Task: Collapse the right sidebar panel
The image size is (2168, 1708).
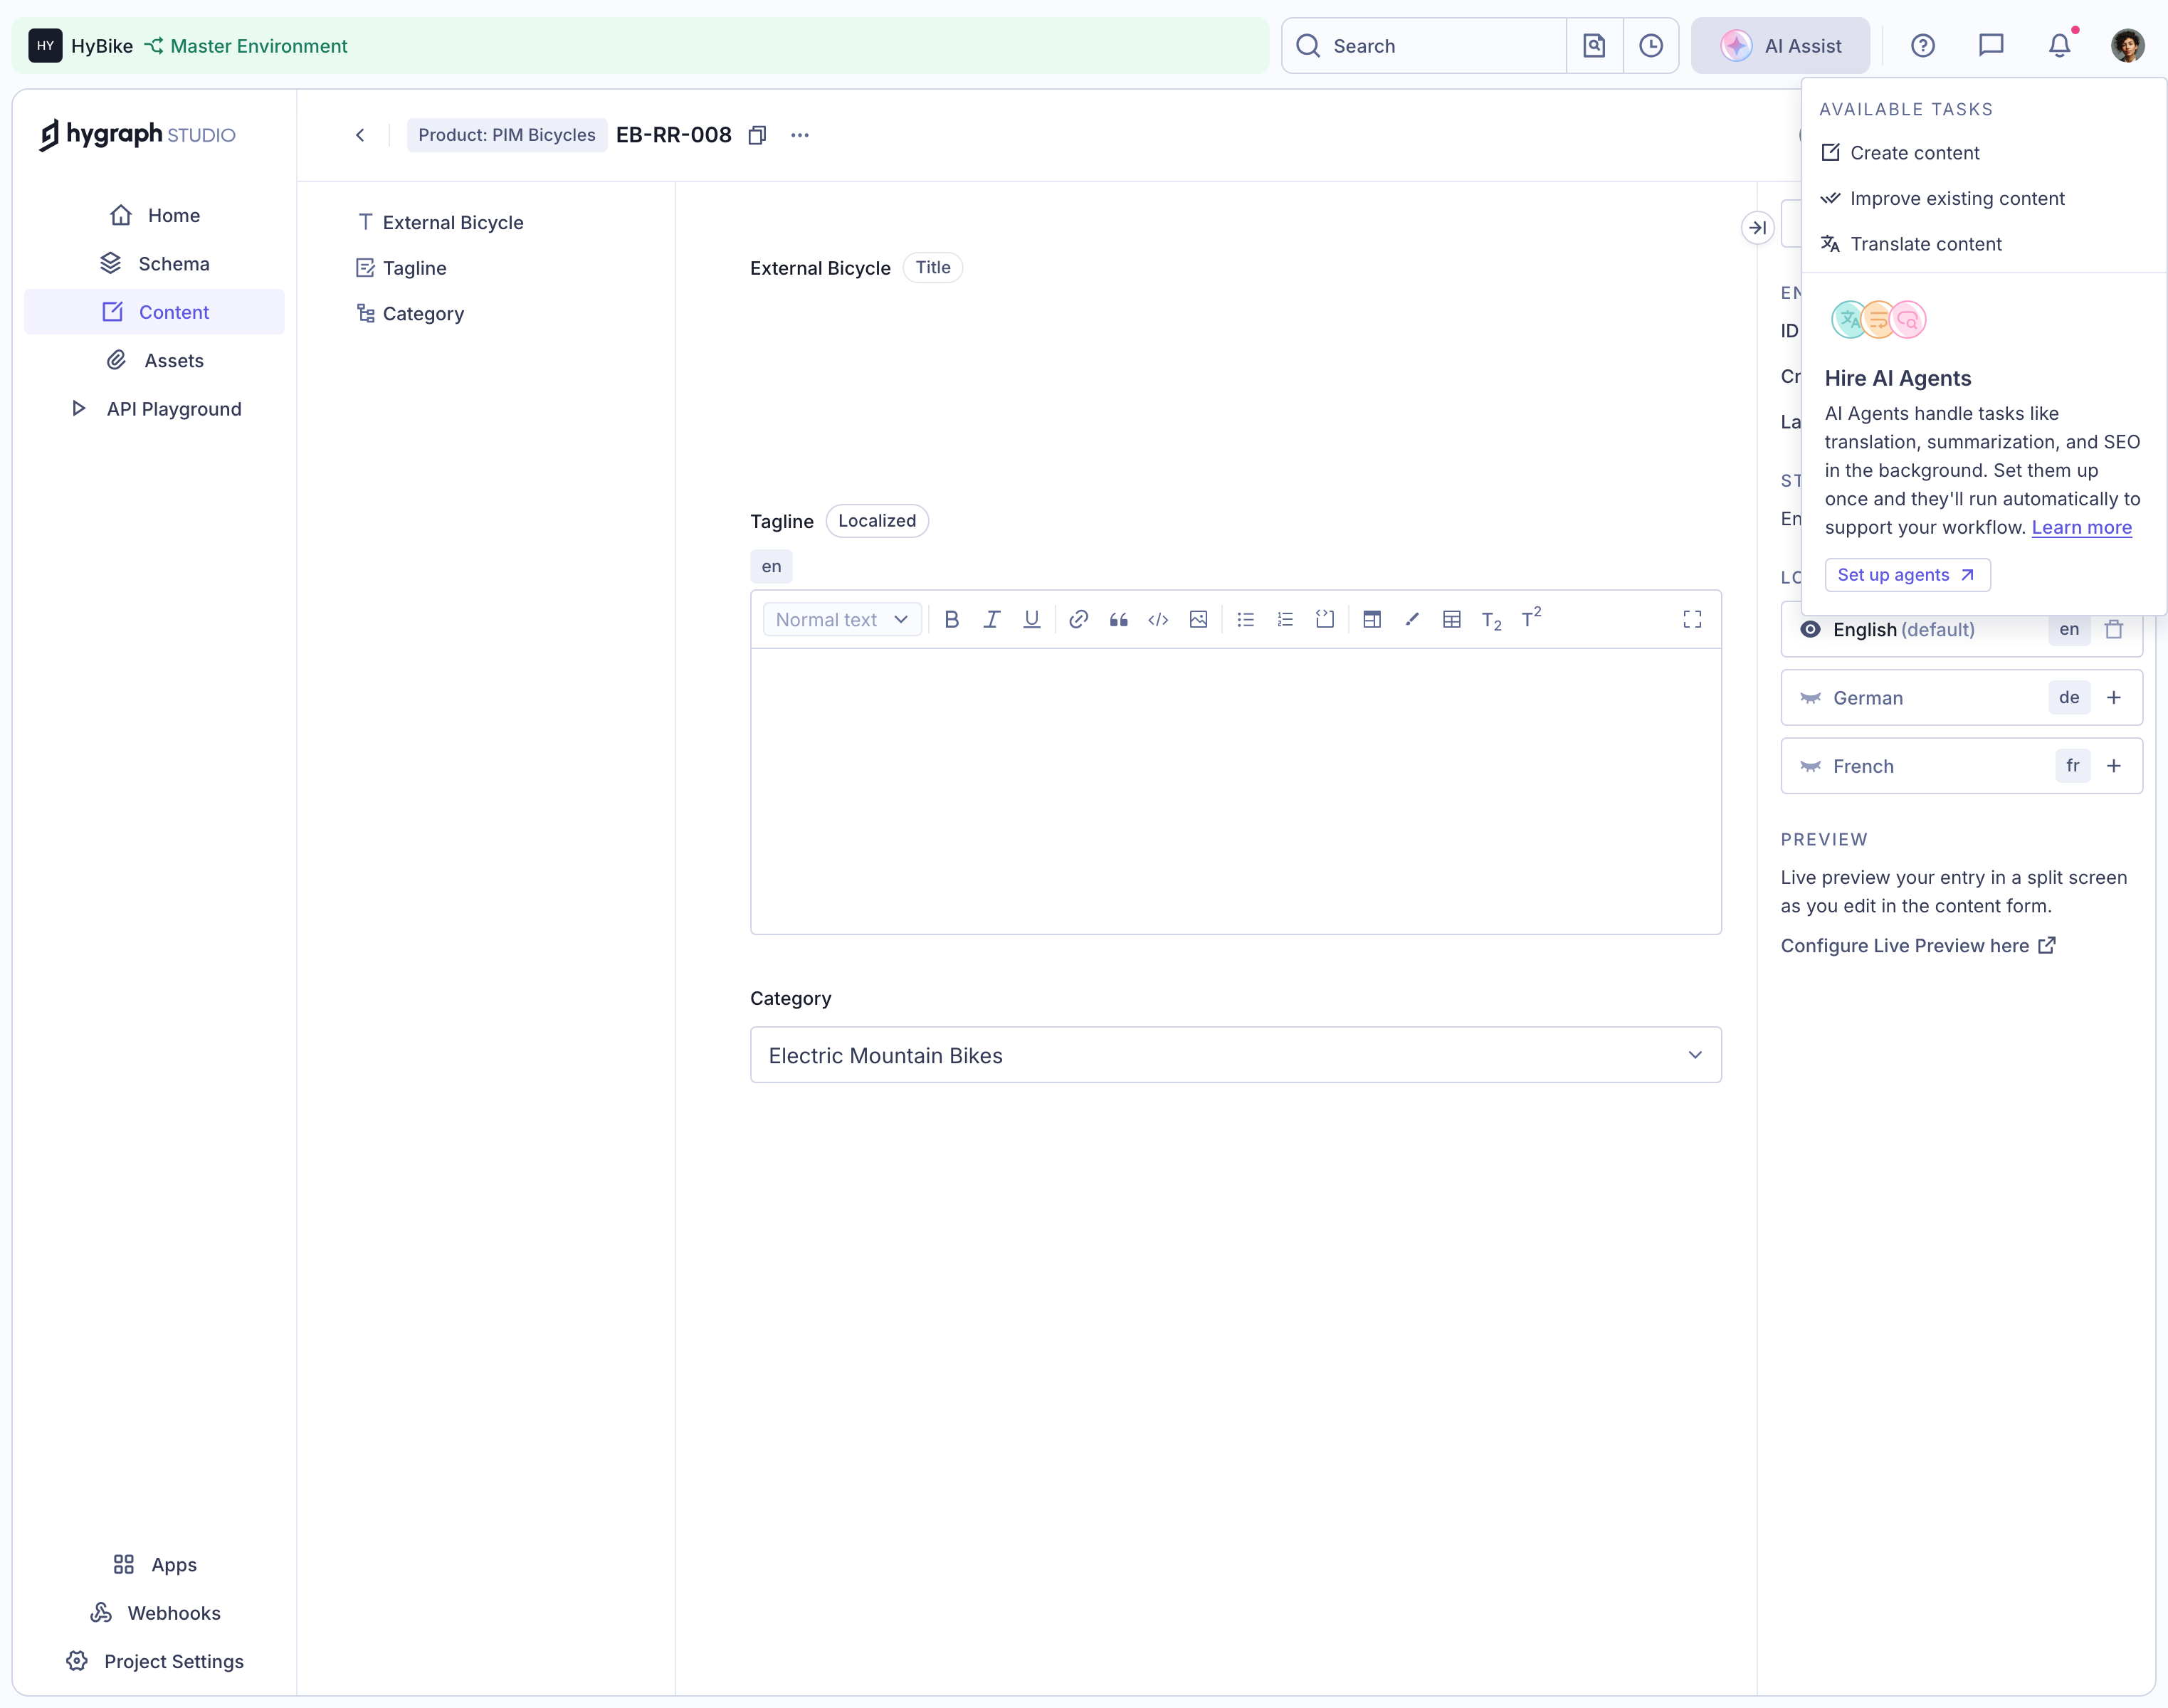Action: coord(1757,228)
